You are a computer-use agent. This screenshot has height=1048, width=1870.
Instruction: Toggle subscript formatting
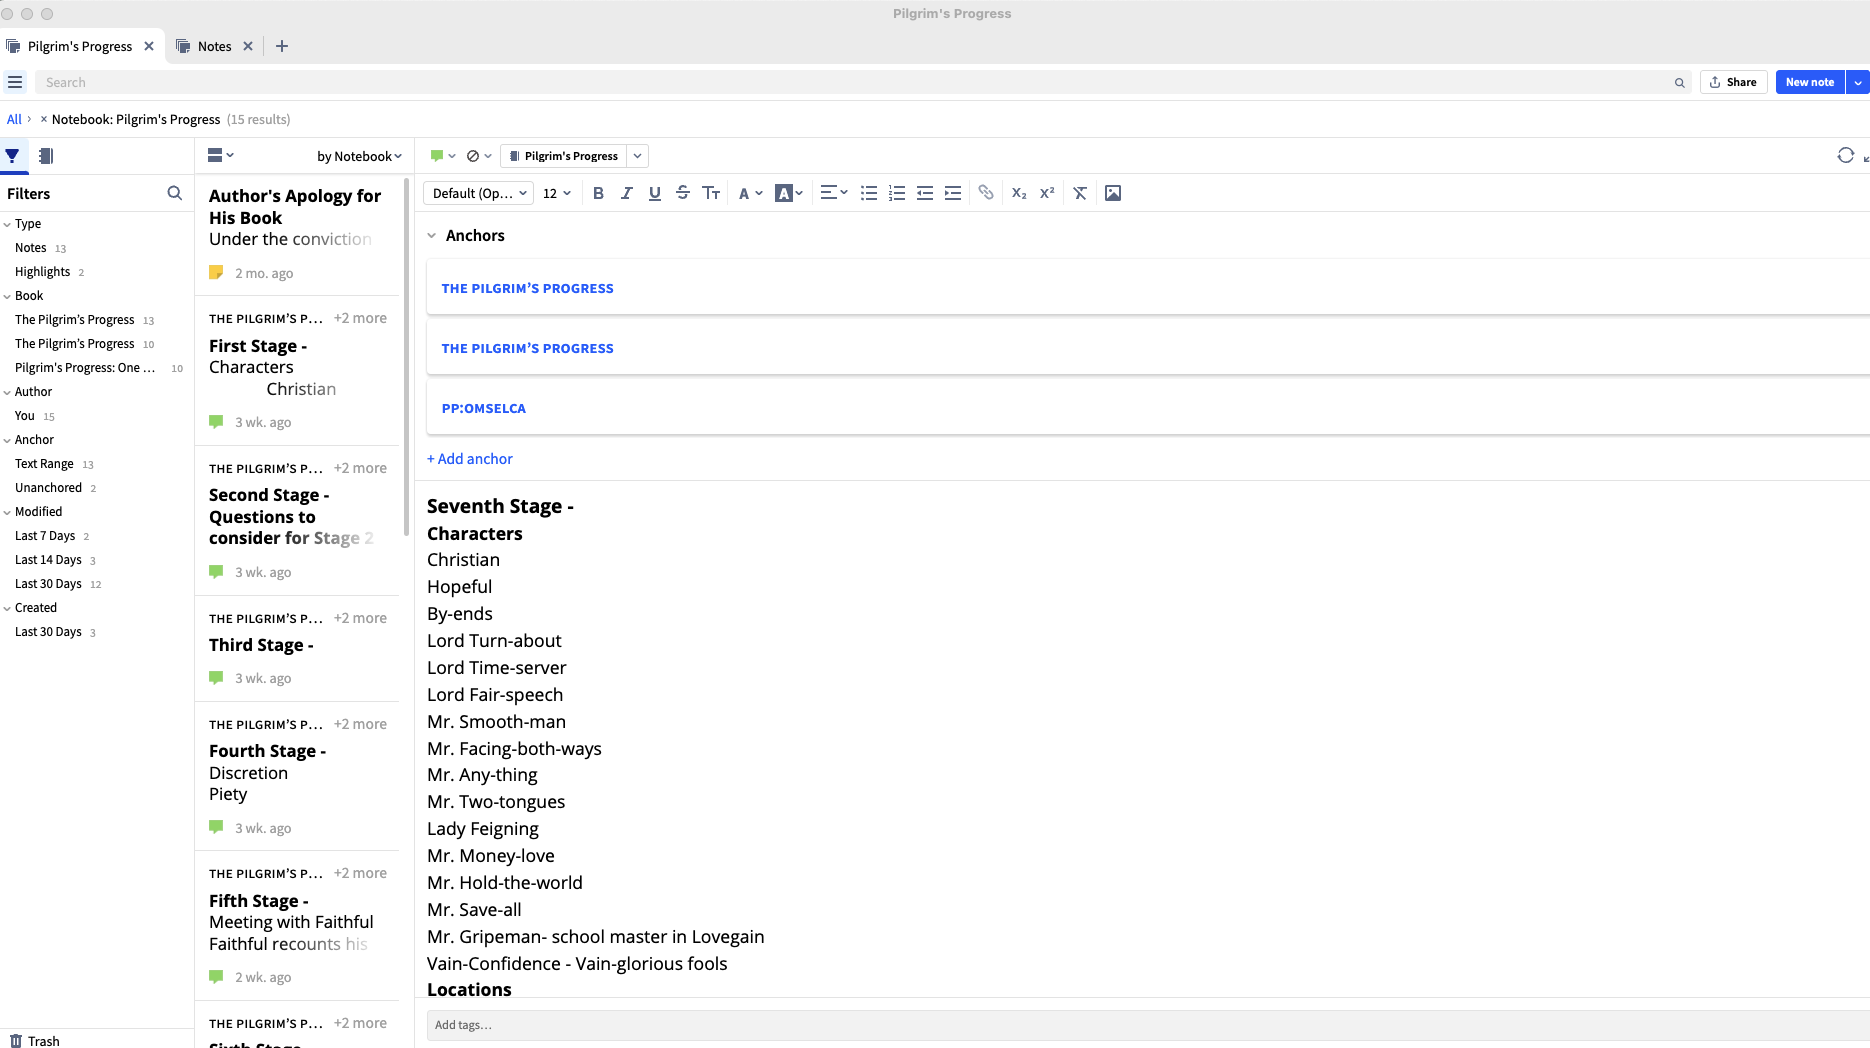[1019, 193]
